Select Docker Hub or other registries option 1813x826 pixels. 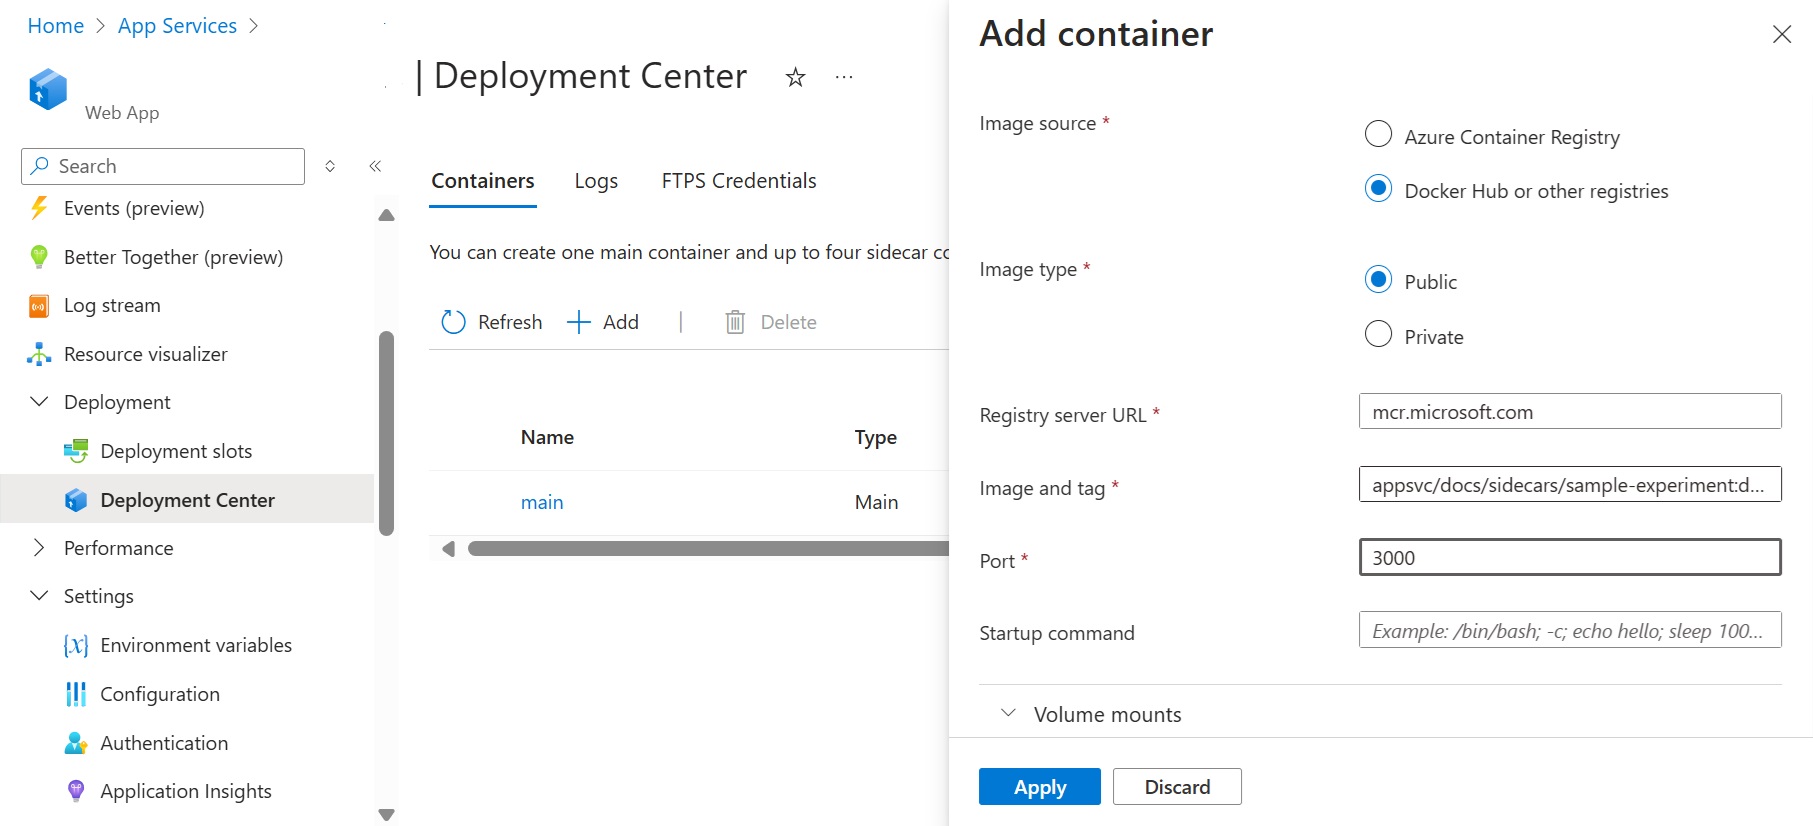click(x=1378, y=188)
